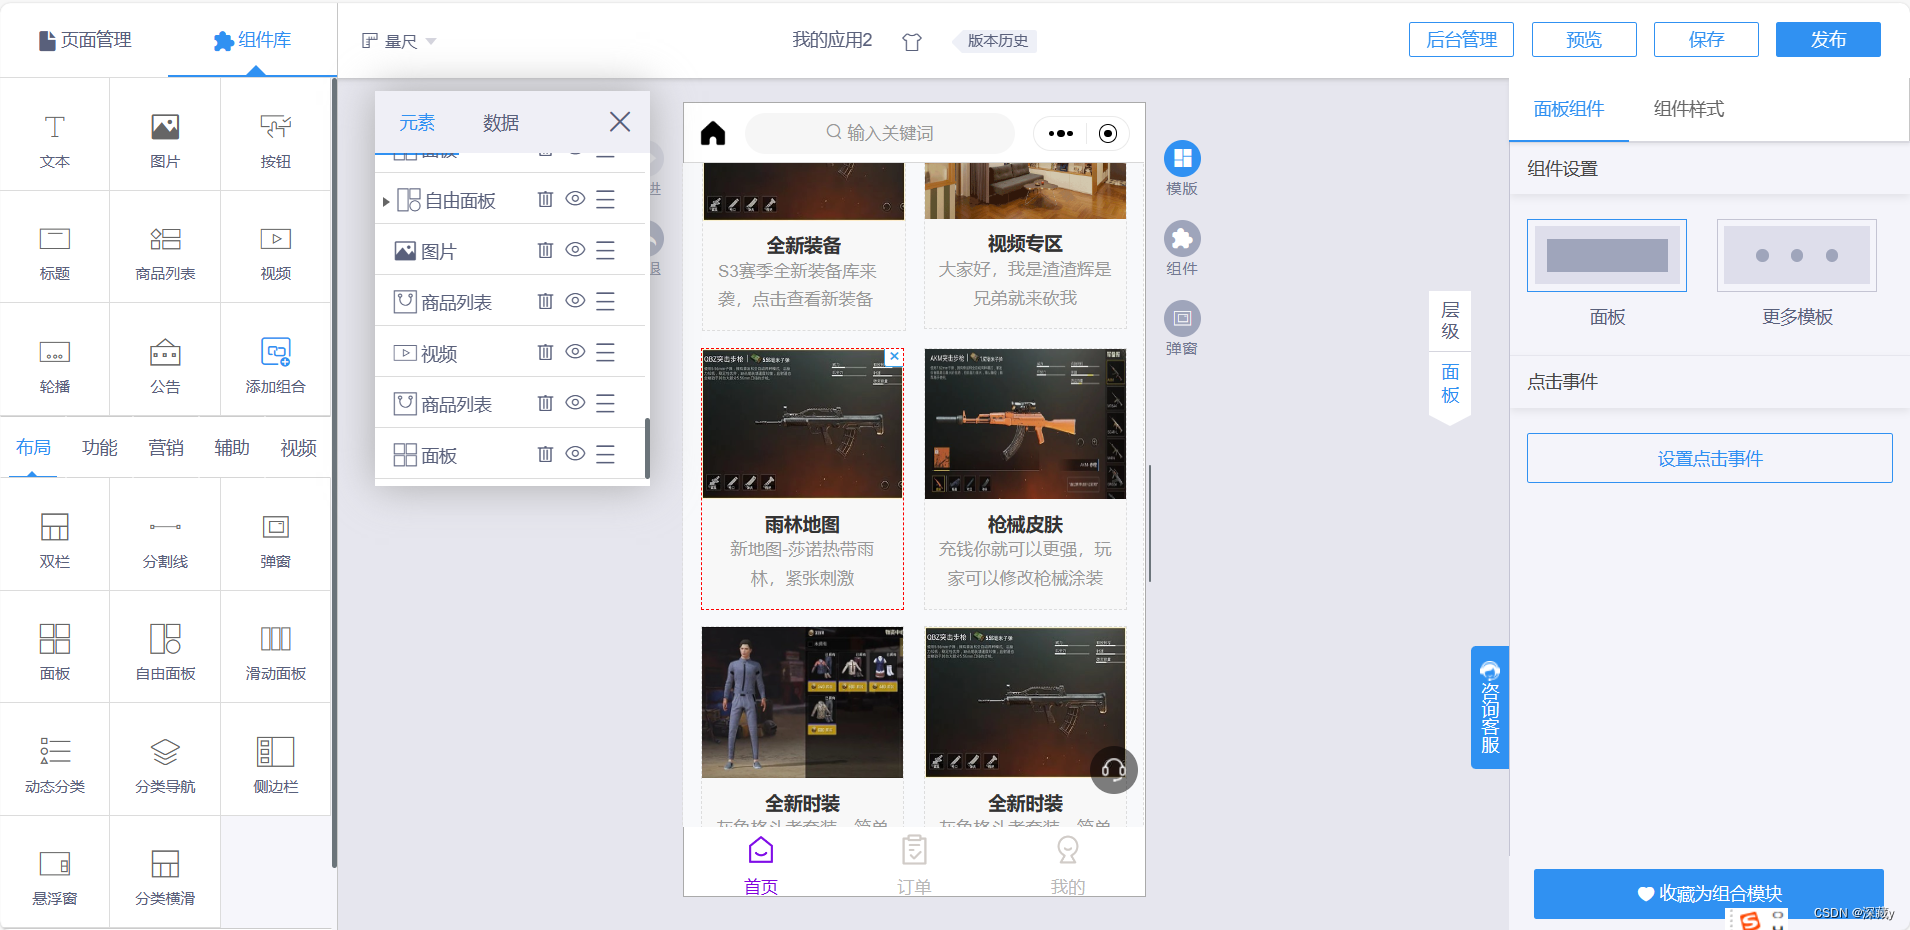1910x930 pixels.
Task: Add a 滑动面板 sliding panel
Action: (x=276, y=652)
